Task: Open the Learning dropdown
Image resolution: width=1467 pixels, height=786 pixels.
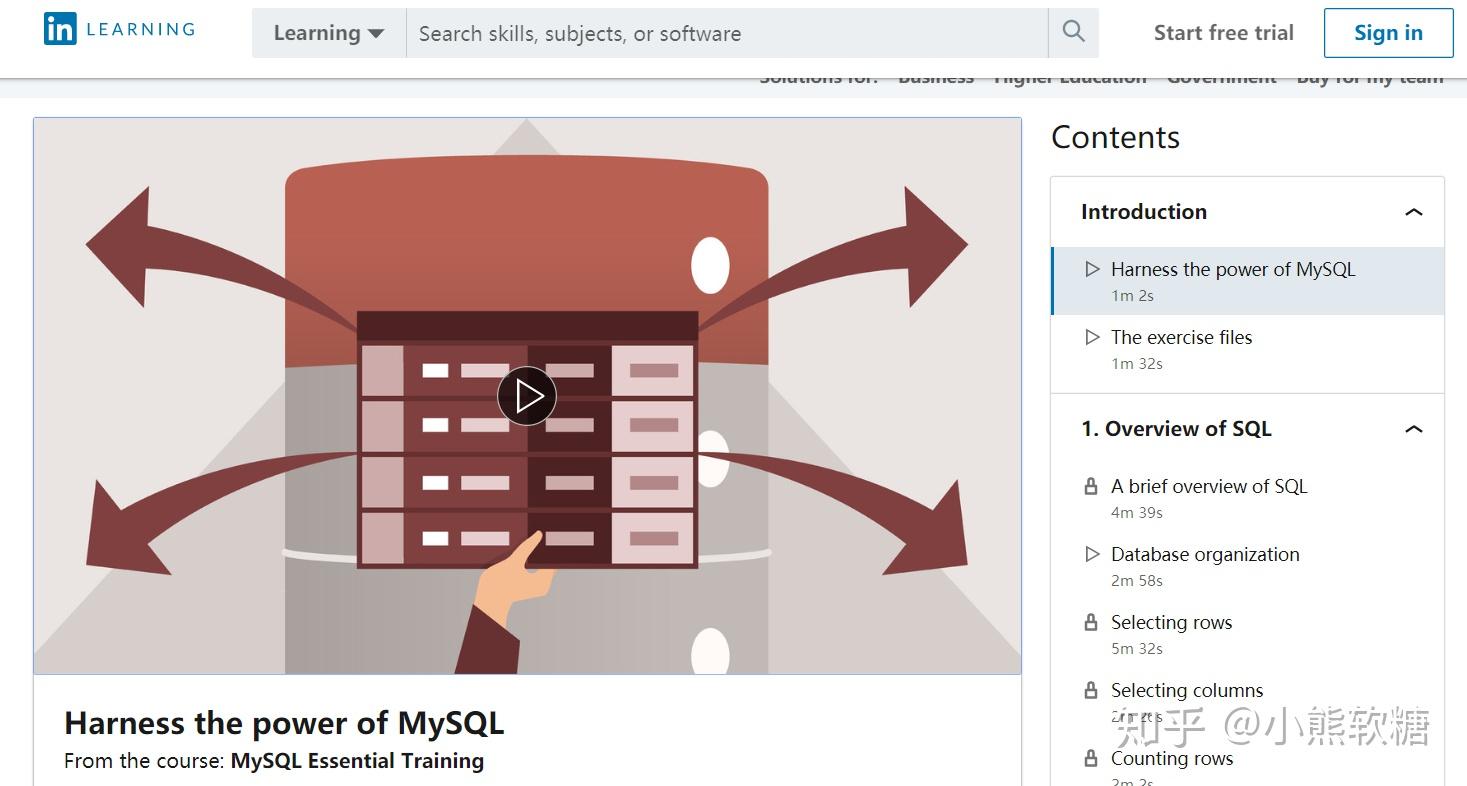Action: (327, 31)
